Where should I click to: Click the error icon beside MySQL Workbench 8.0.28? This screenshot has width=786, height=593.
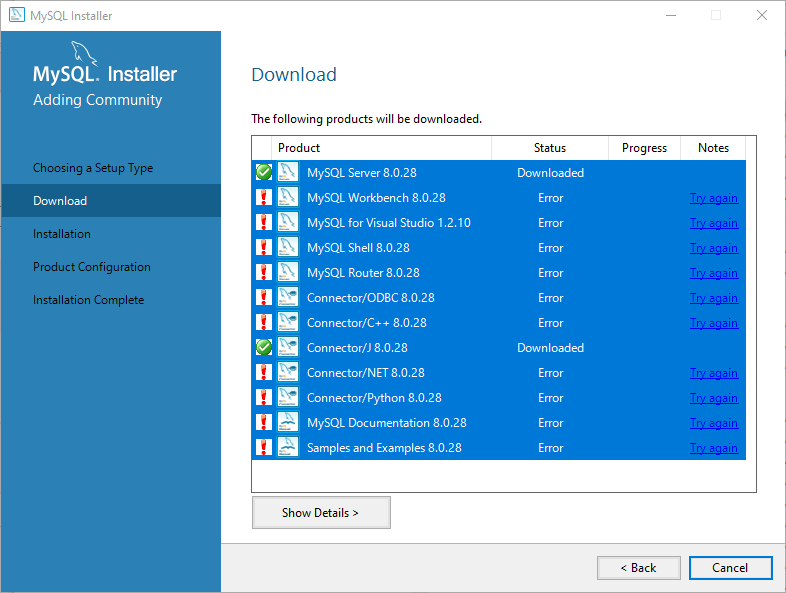click(264, 197)
